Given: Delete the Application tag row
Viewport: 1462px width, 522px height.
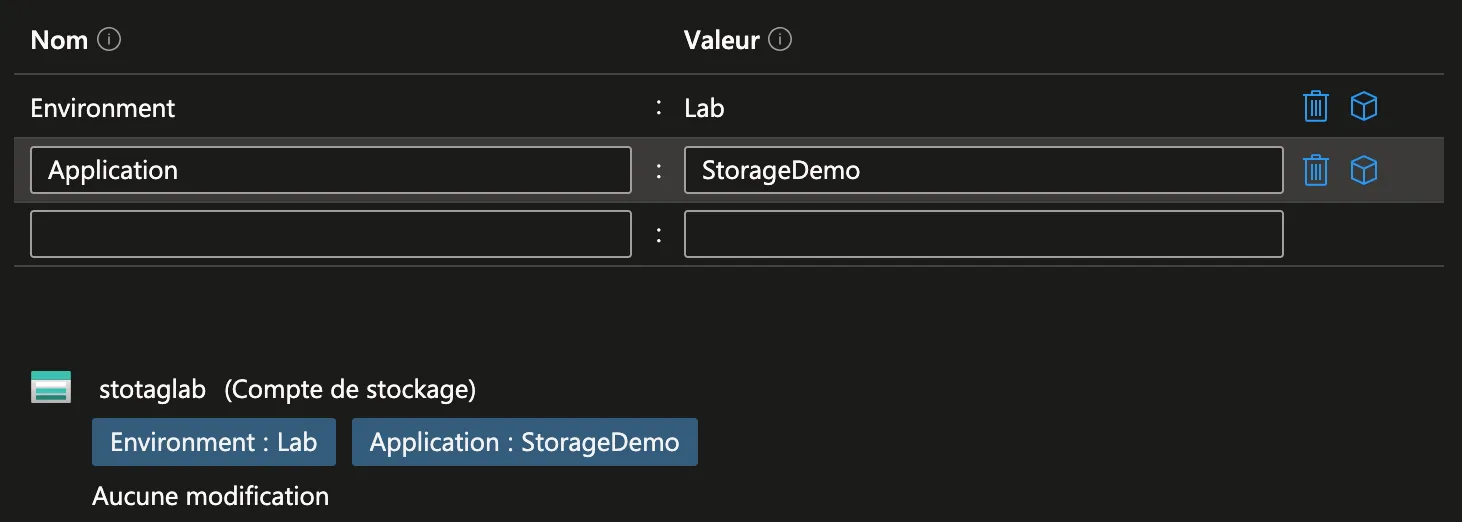Looking at the screenshot, I should click(1316, 170).
